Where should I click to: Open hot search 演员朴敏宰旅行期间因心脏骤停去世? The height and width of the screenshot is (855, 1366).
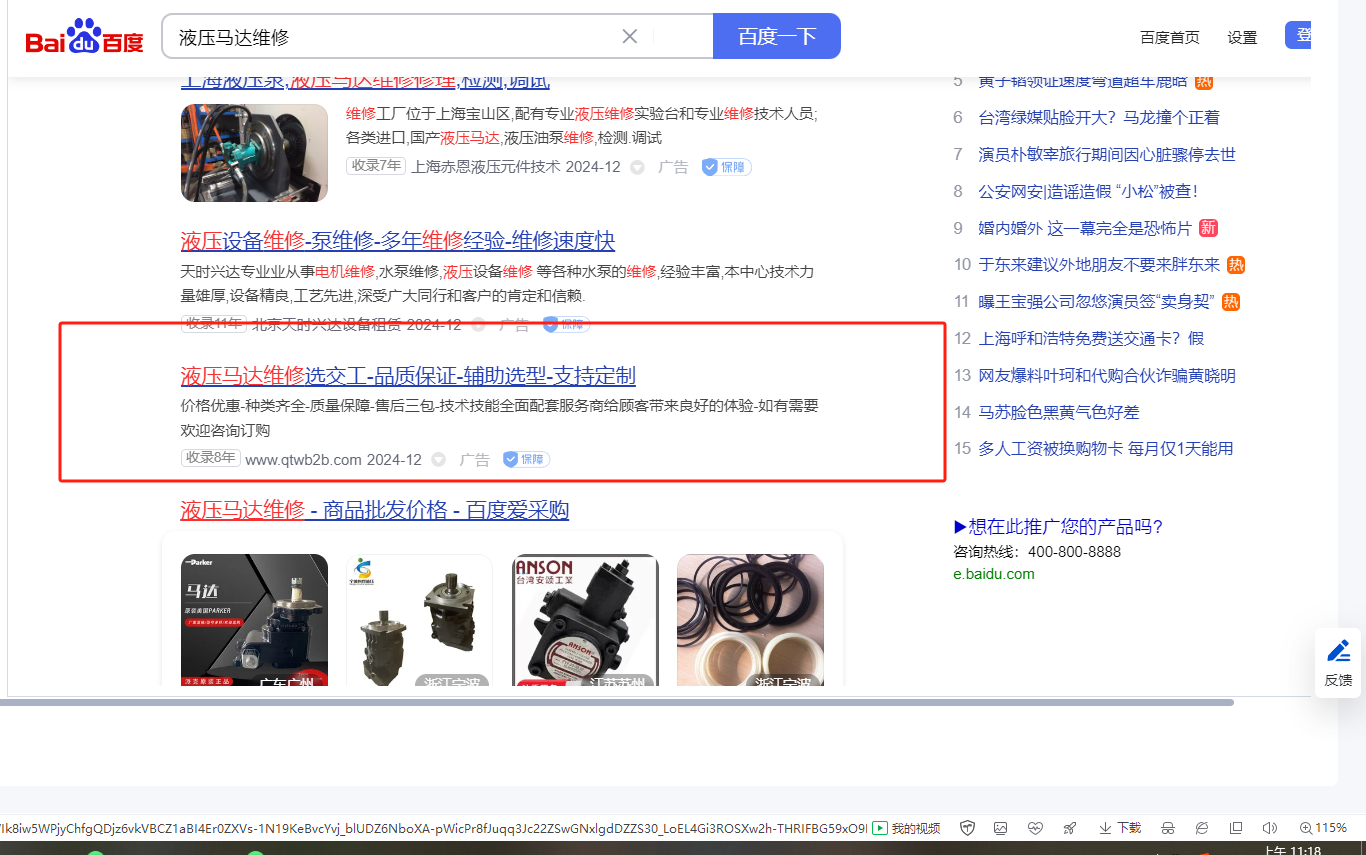pos(1107,155)
